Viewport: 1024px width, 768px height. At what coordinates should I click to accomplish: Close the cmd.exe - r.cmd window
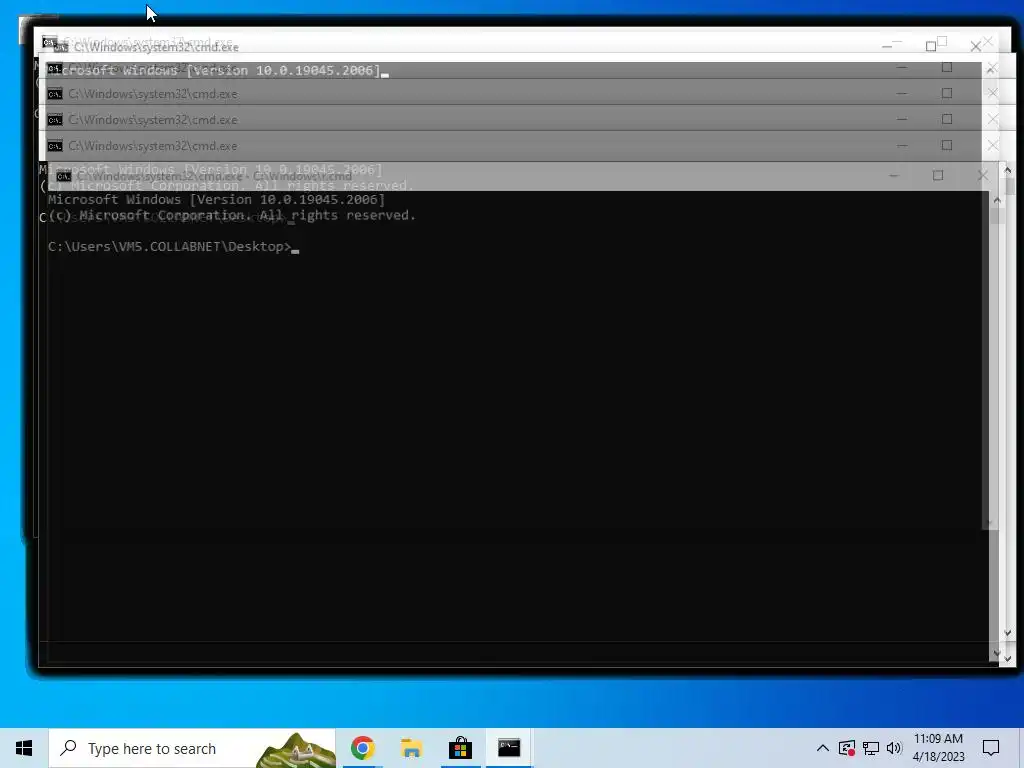(x=982, y=176)
